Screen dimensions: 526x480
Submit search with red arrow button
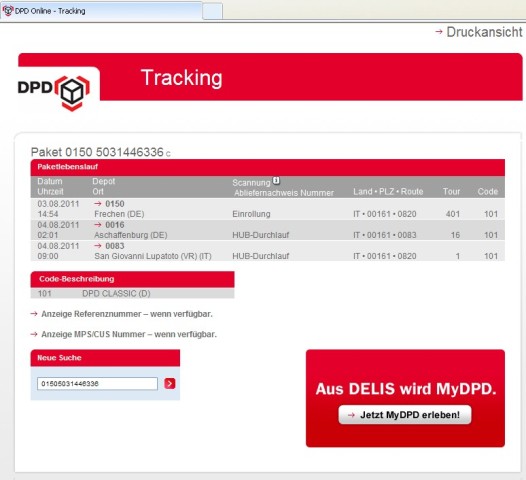pos(170,383)
